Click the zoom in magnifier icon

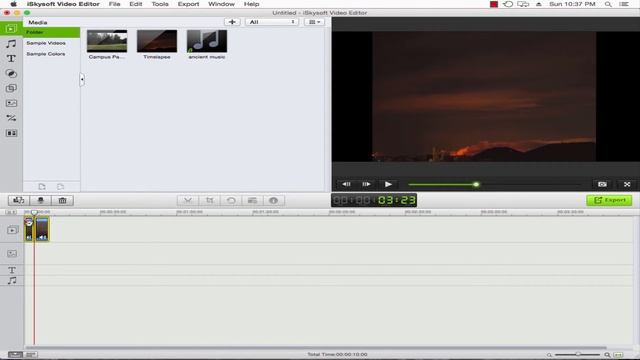(607, 355)
